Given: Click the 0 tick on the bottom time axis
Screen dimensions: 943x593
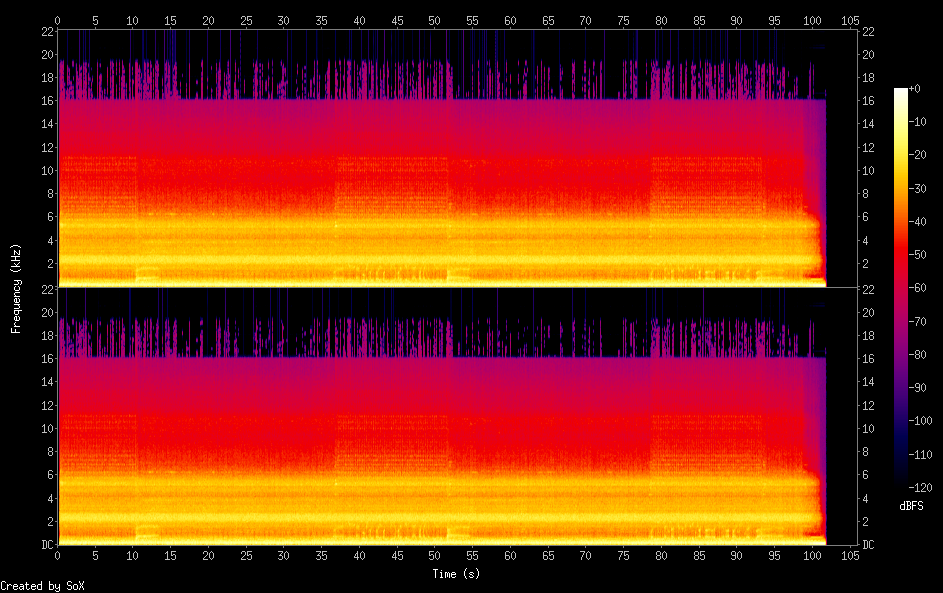Looking at the screenshot, I should coord(58,555).
